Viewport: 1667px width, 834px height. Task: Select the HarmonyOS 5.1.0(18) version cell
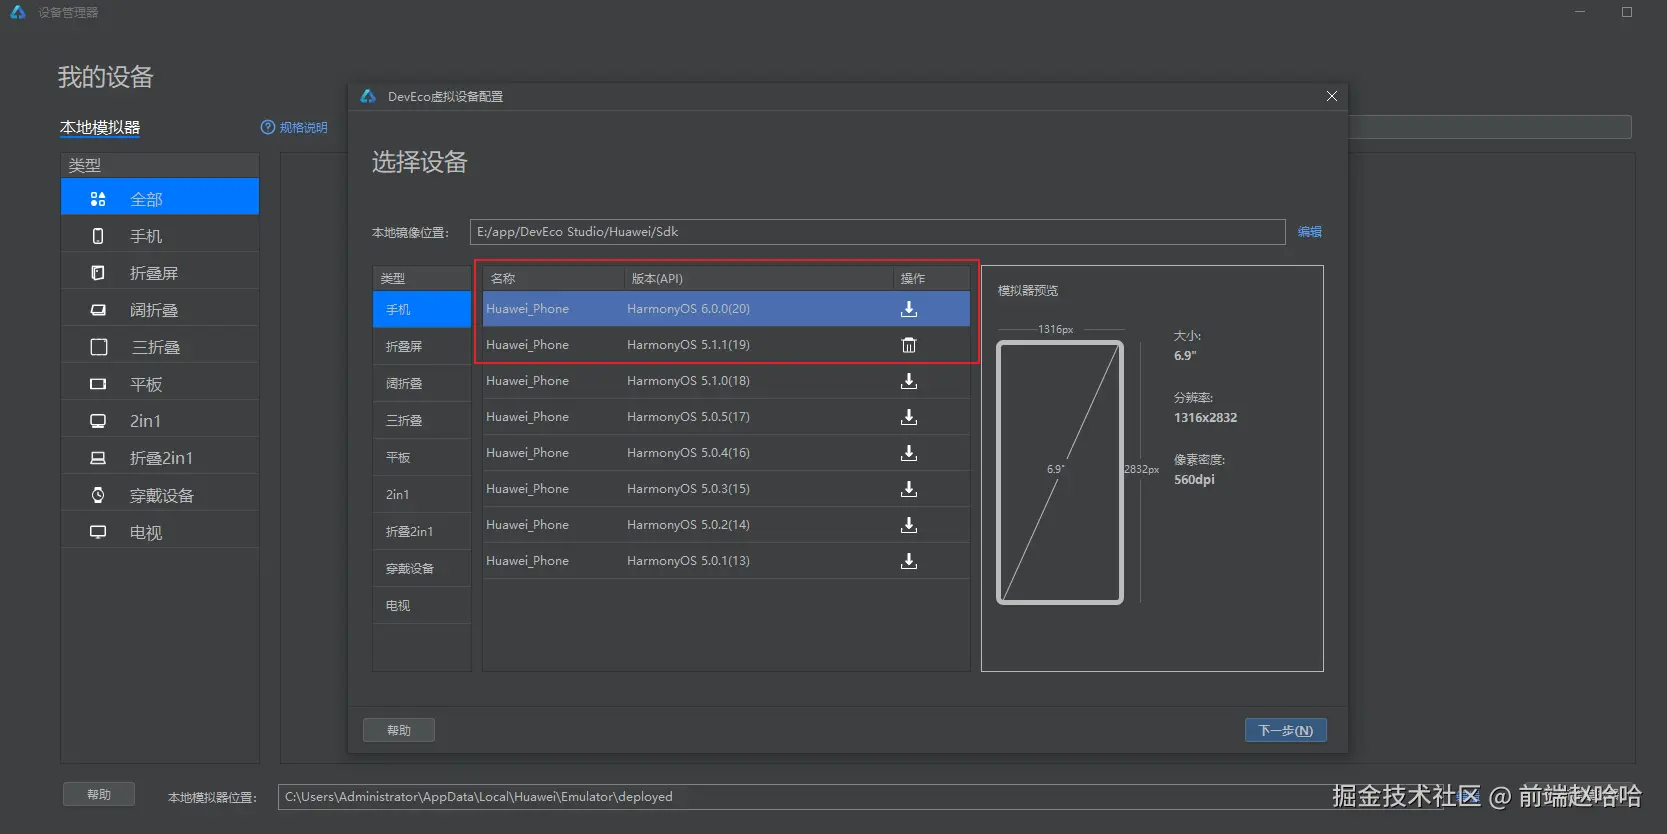click(x=688, y=381)
